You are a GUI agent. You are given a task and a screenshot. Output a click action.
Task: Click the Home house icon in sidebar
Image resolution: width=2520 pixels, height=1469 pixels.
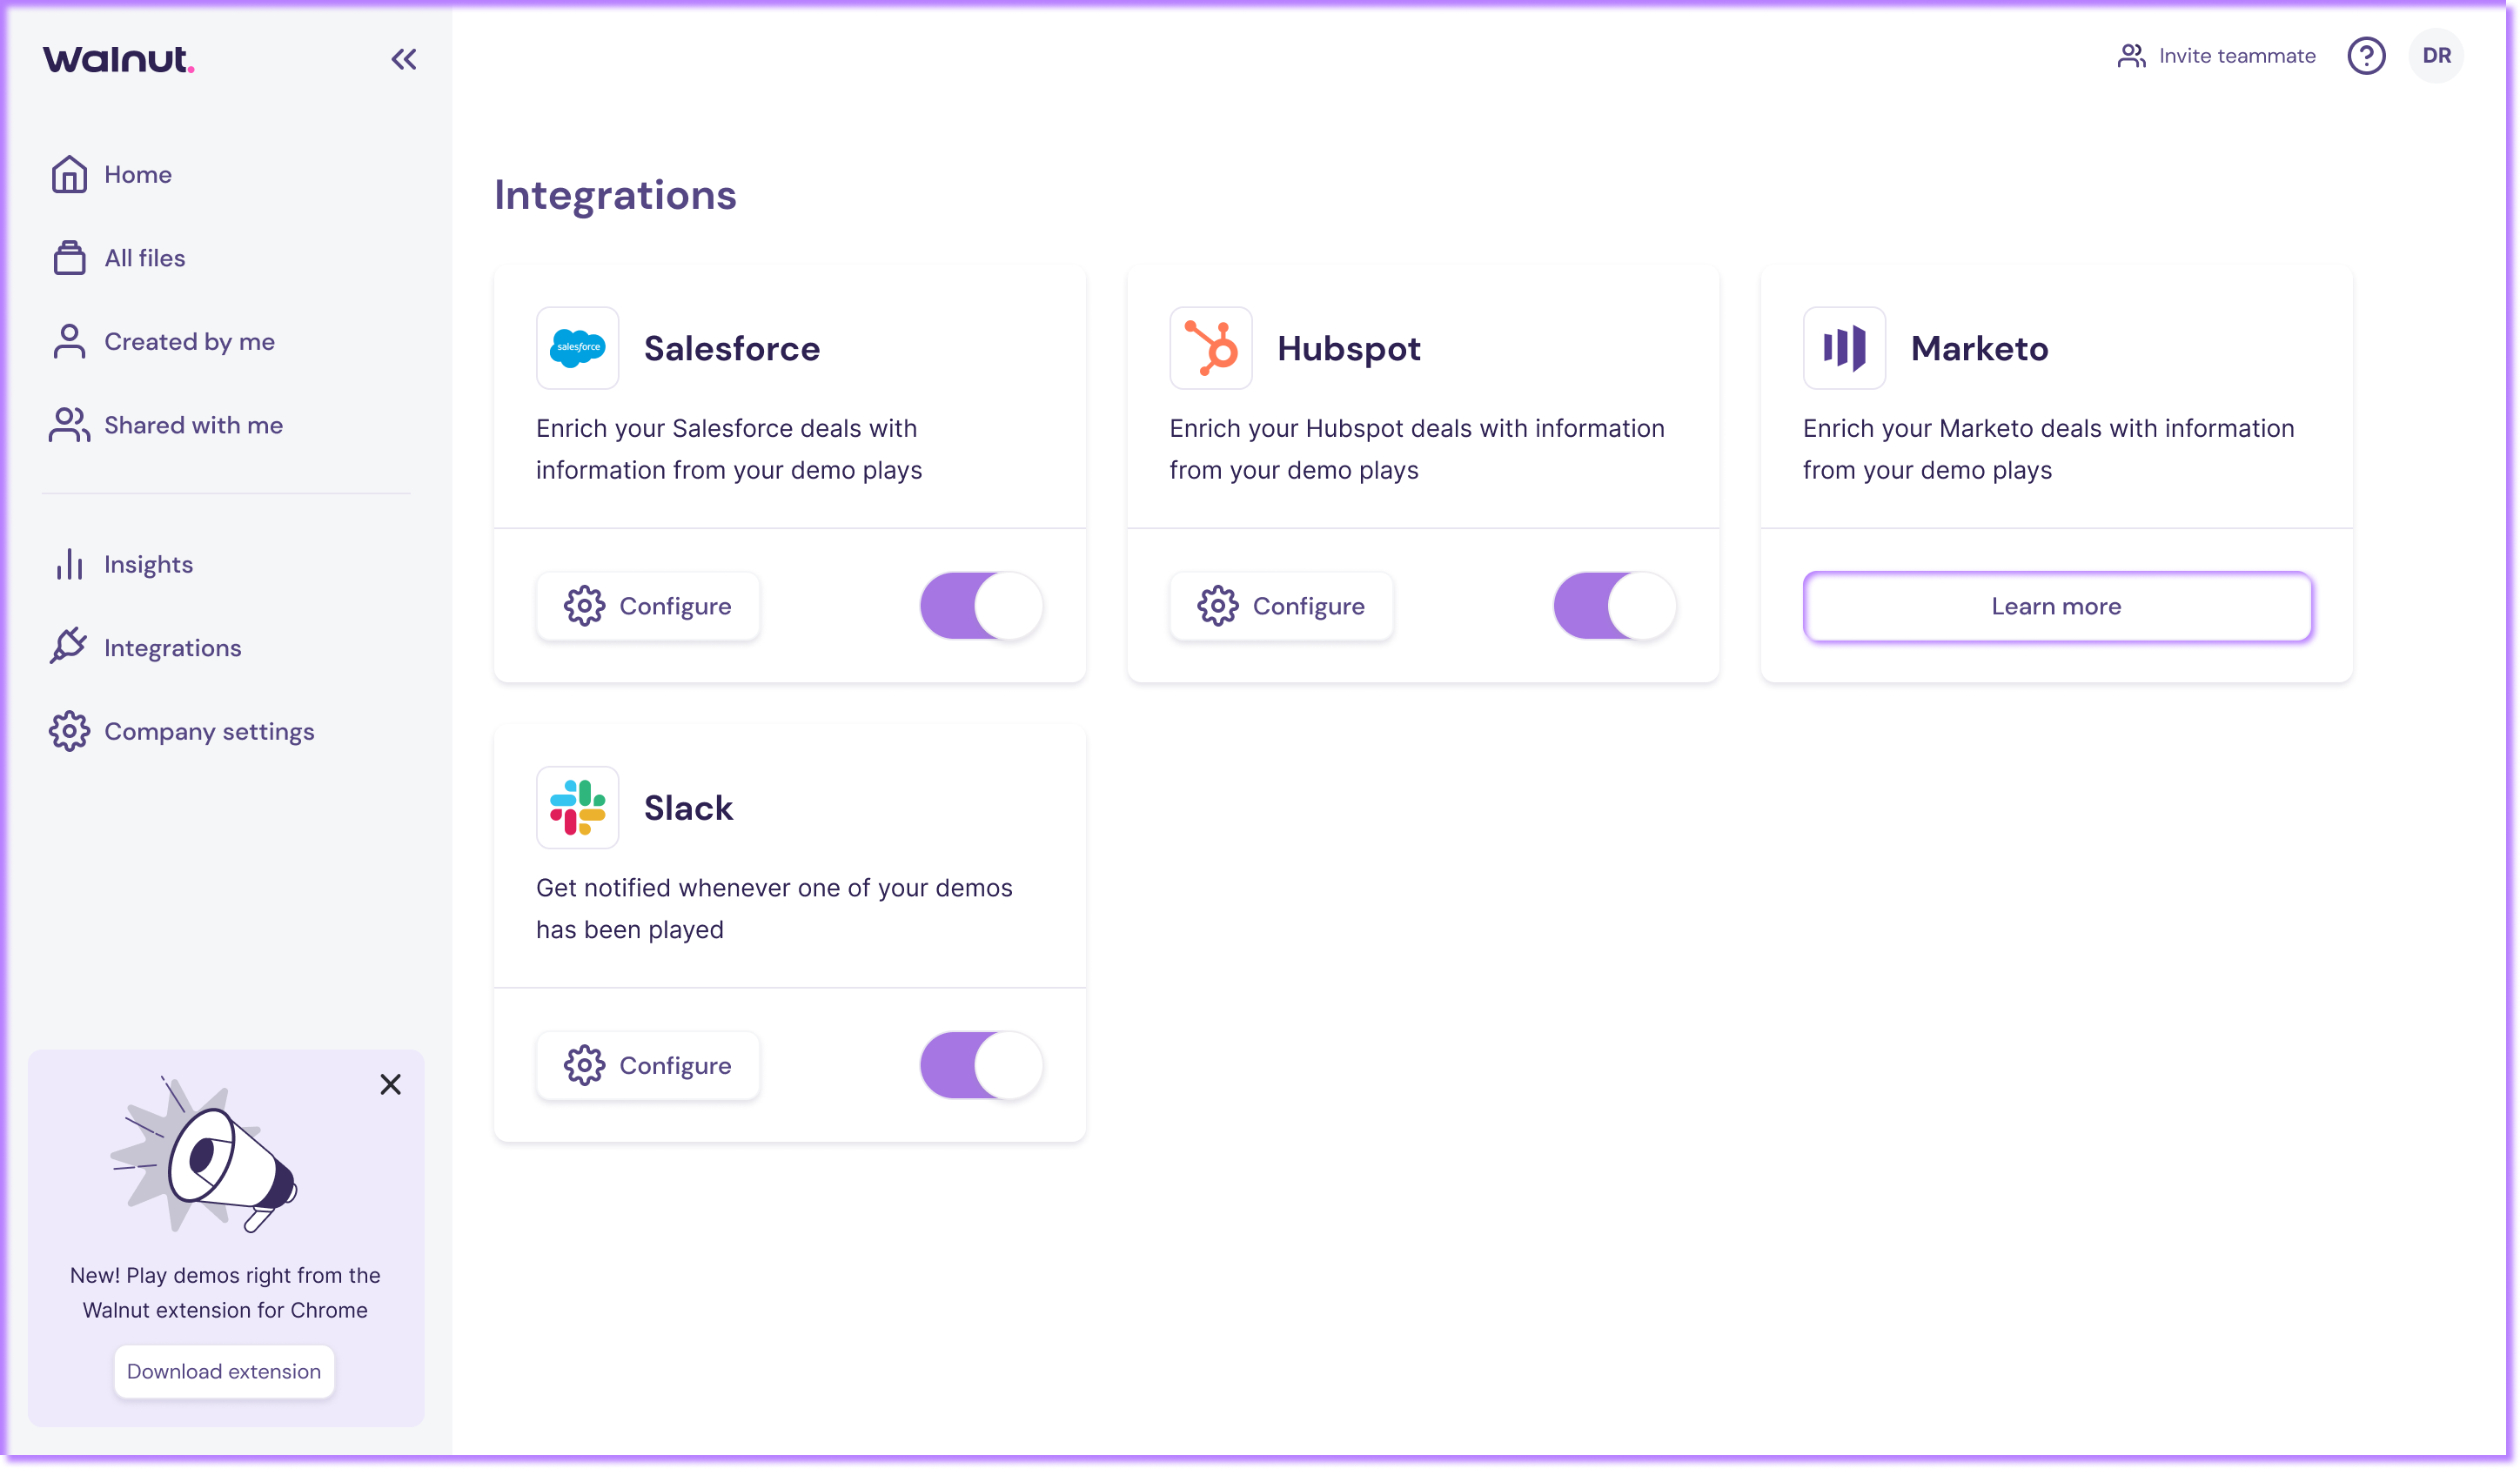[x=69, y=174]
